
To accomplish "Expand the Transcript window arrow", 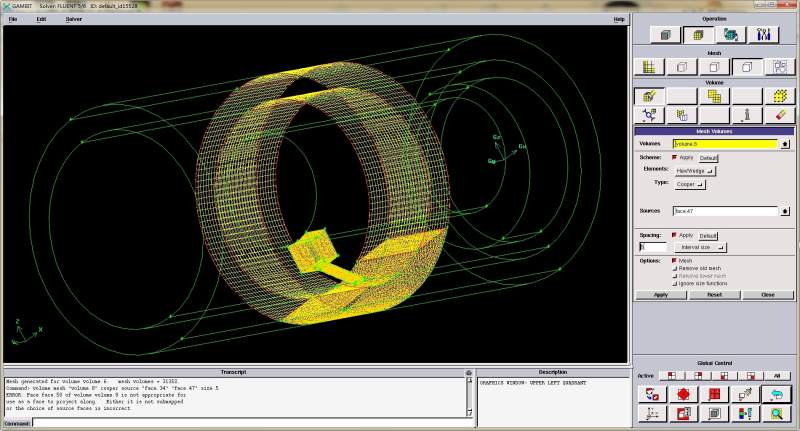I will 469,373.
